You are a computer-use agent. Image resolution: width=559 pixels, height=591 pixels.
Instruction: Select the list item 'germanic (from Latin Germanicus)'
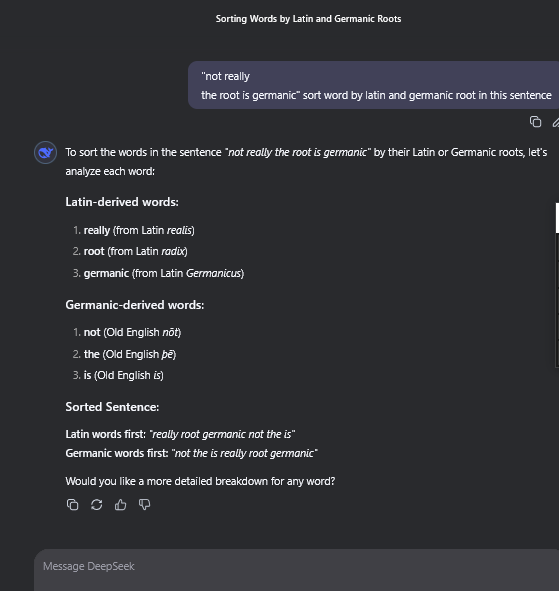click(164, 273)
